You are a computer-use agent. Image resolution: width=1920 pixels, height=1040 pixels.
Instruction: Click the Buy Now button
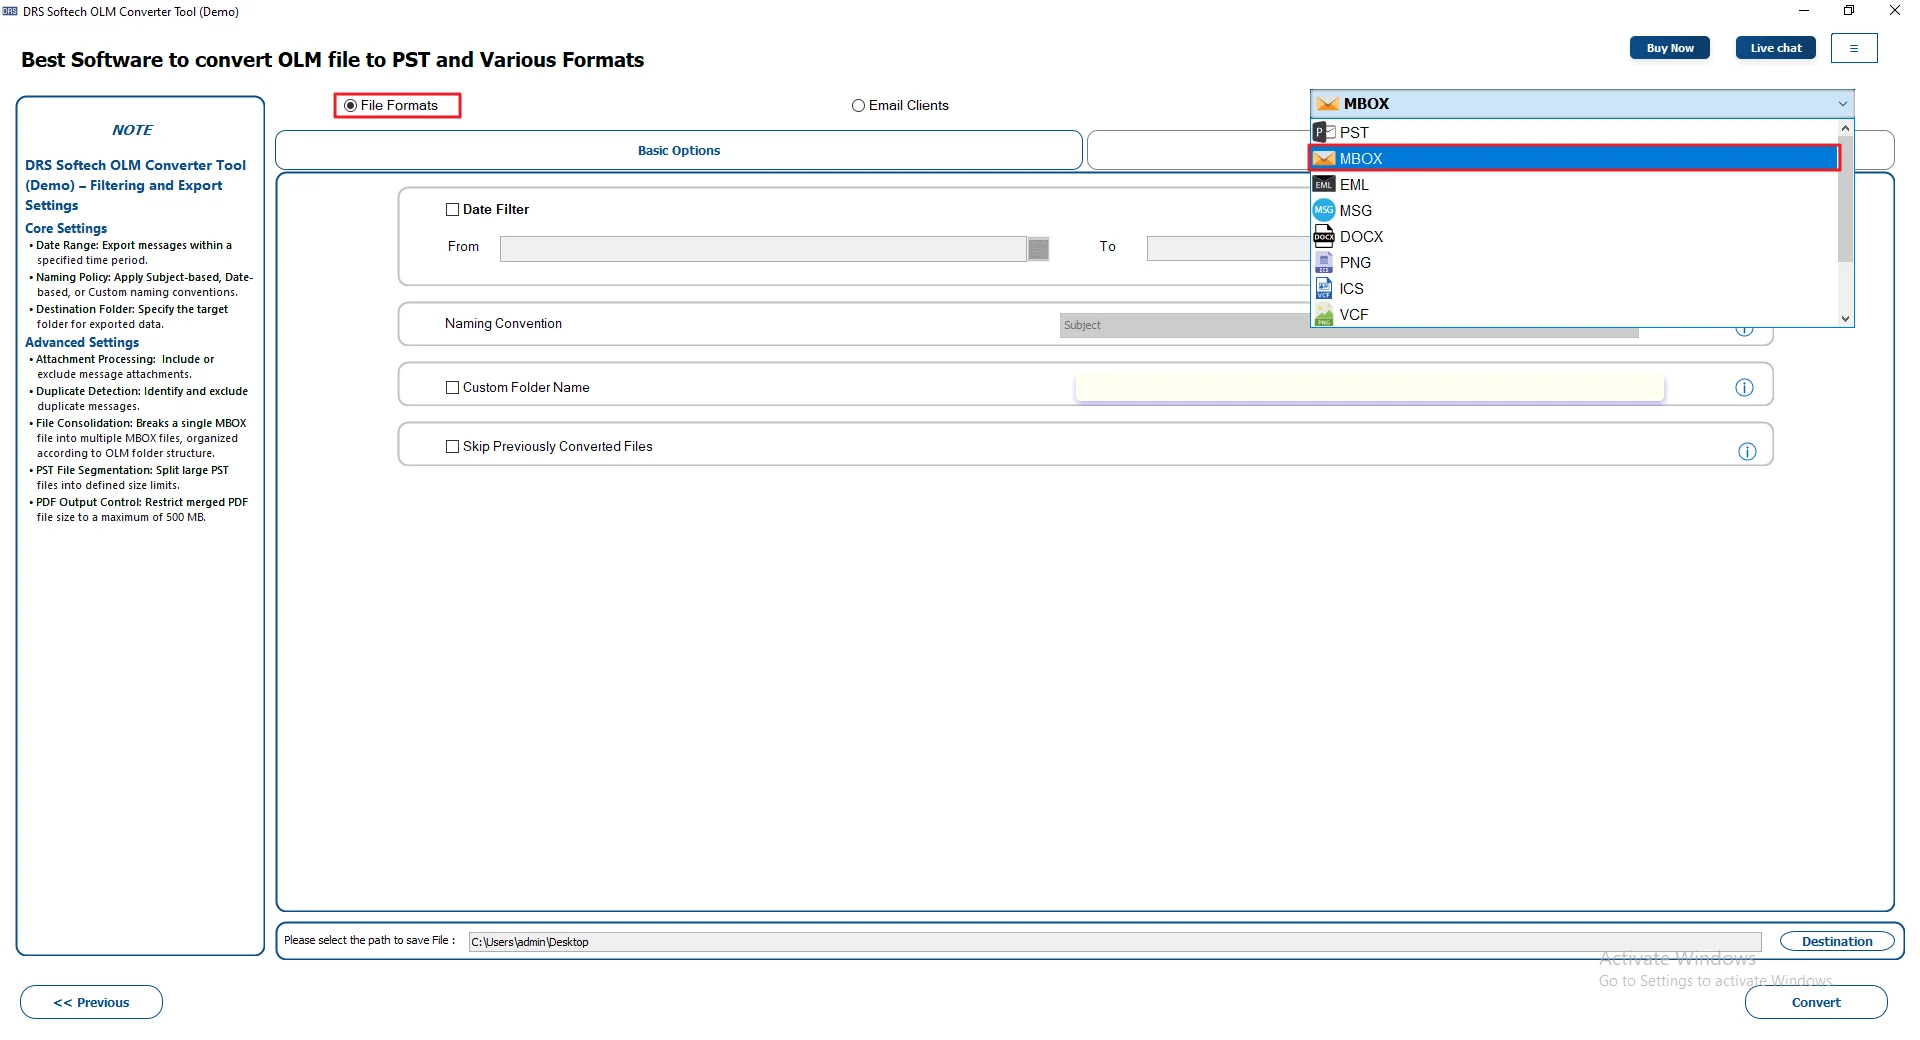pyautogui.click(x=1670, y=48)
